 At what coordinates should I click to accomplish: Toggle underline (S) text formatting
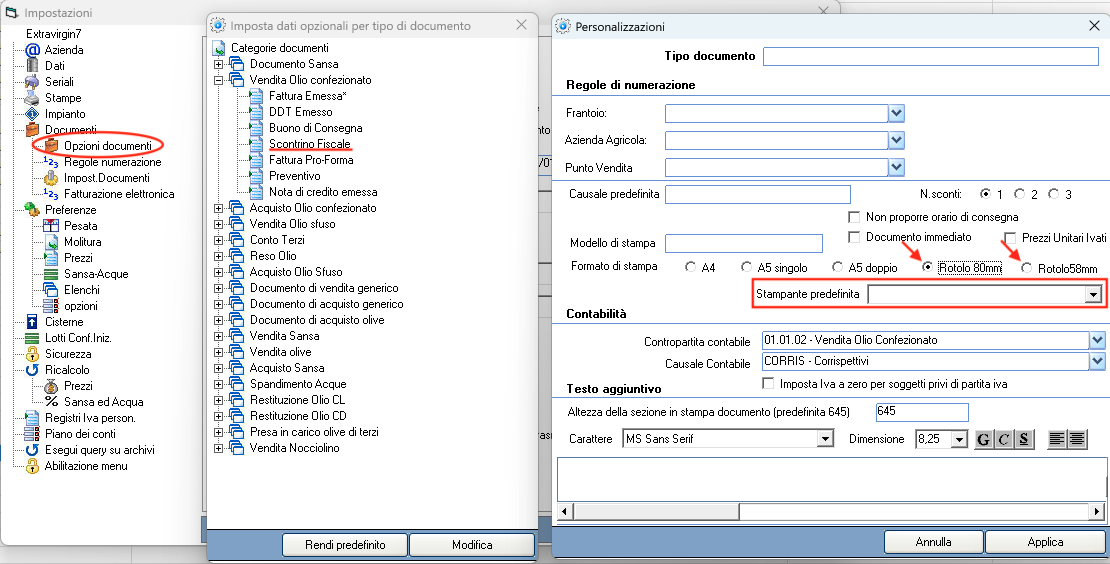pyautogui.click(x=1024, y=439)
